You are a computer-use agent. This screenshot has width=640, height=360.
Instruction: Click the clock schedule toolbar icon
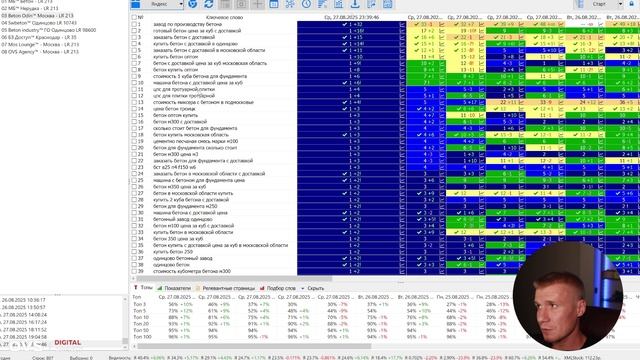coord(306,4)
